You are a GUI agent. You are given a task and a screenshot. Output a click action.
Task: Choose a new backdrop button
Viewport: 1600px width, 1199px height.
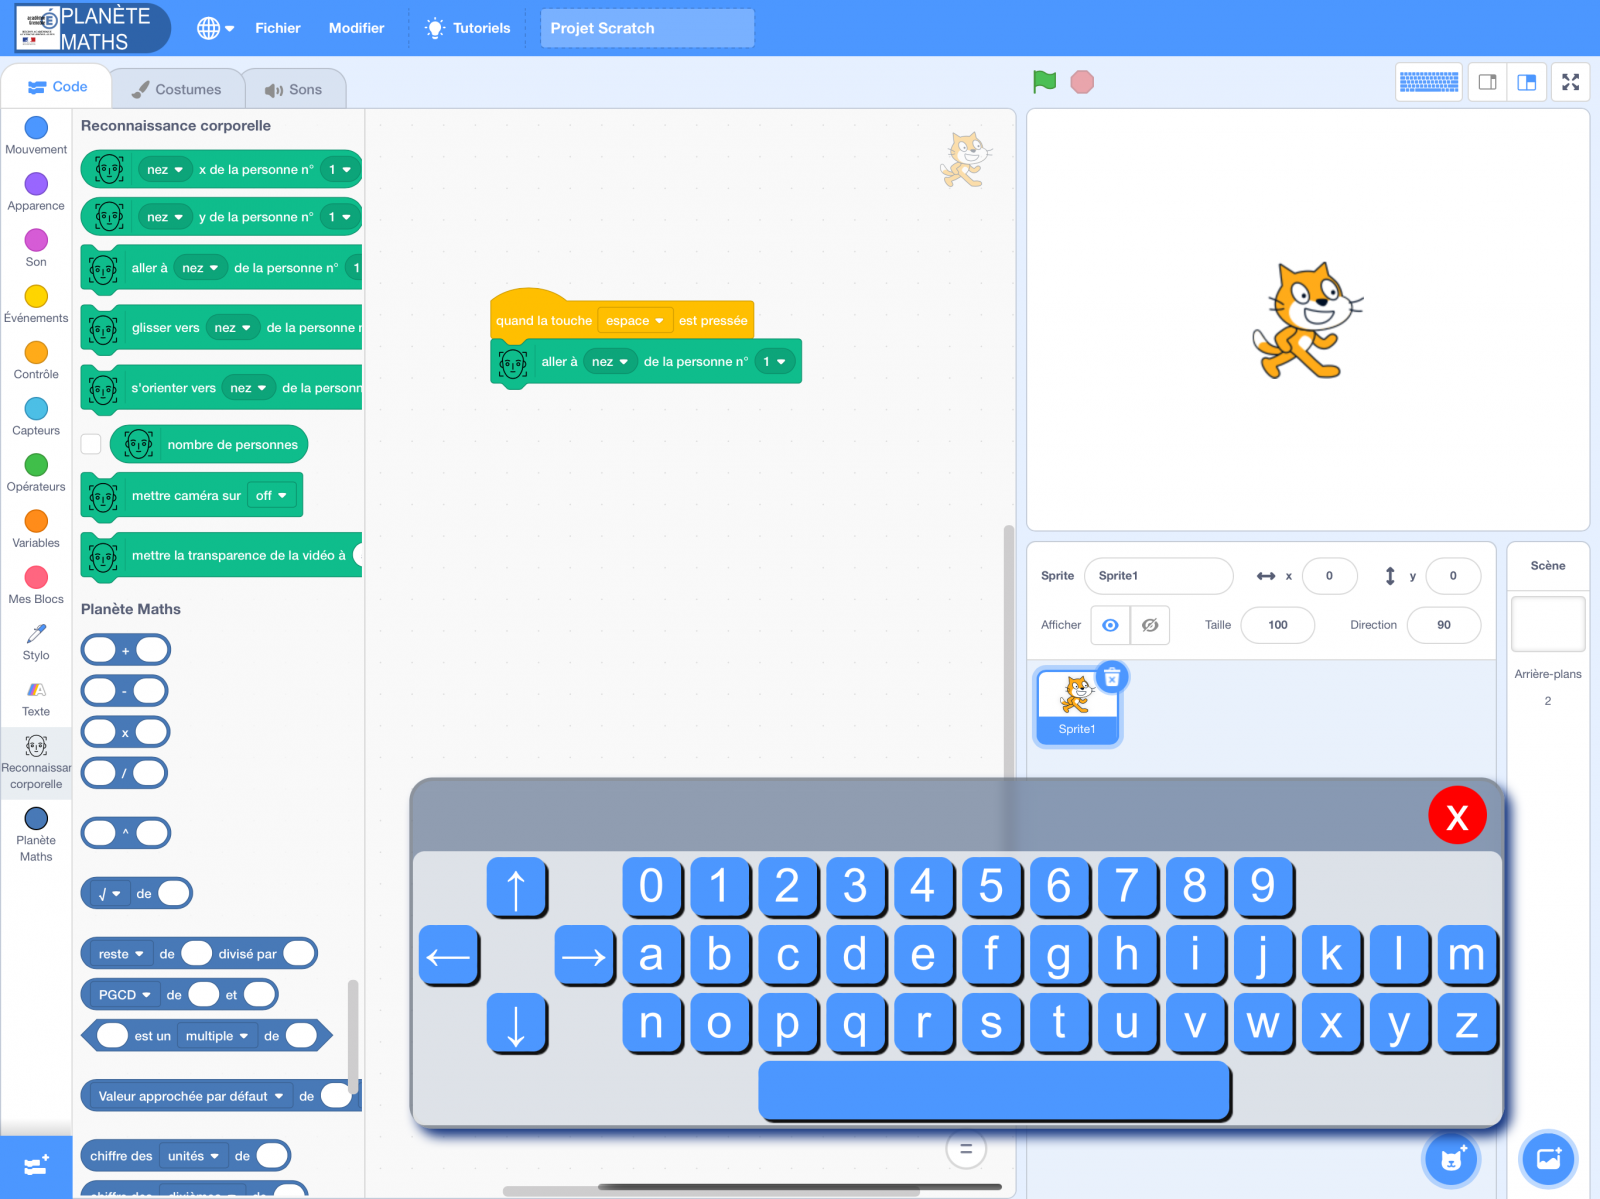point(1548,1159)
